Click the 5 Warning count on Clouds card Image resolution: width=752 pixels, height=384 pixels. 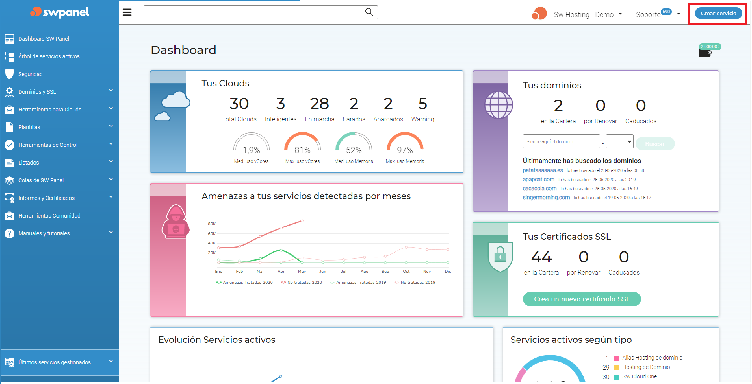coord(423,104)
